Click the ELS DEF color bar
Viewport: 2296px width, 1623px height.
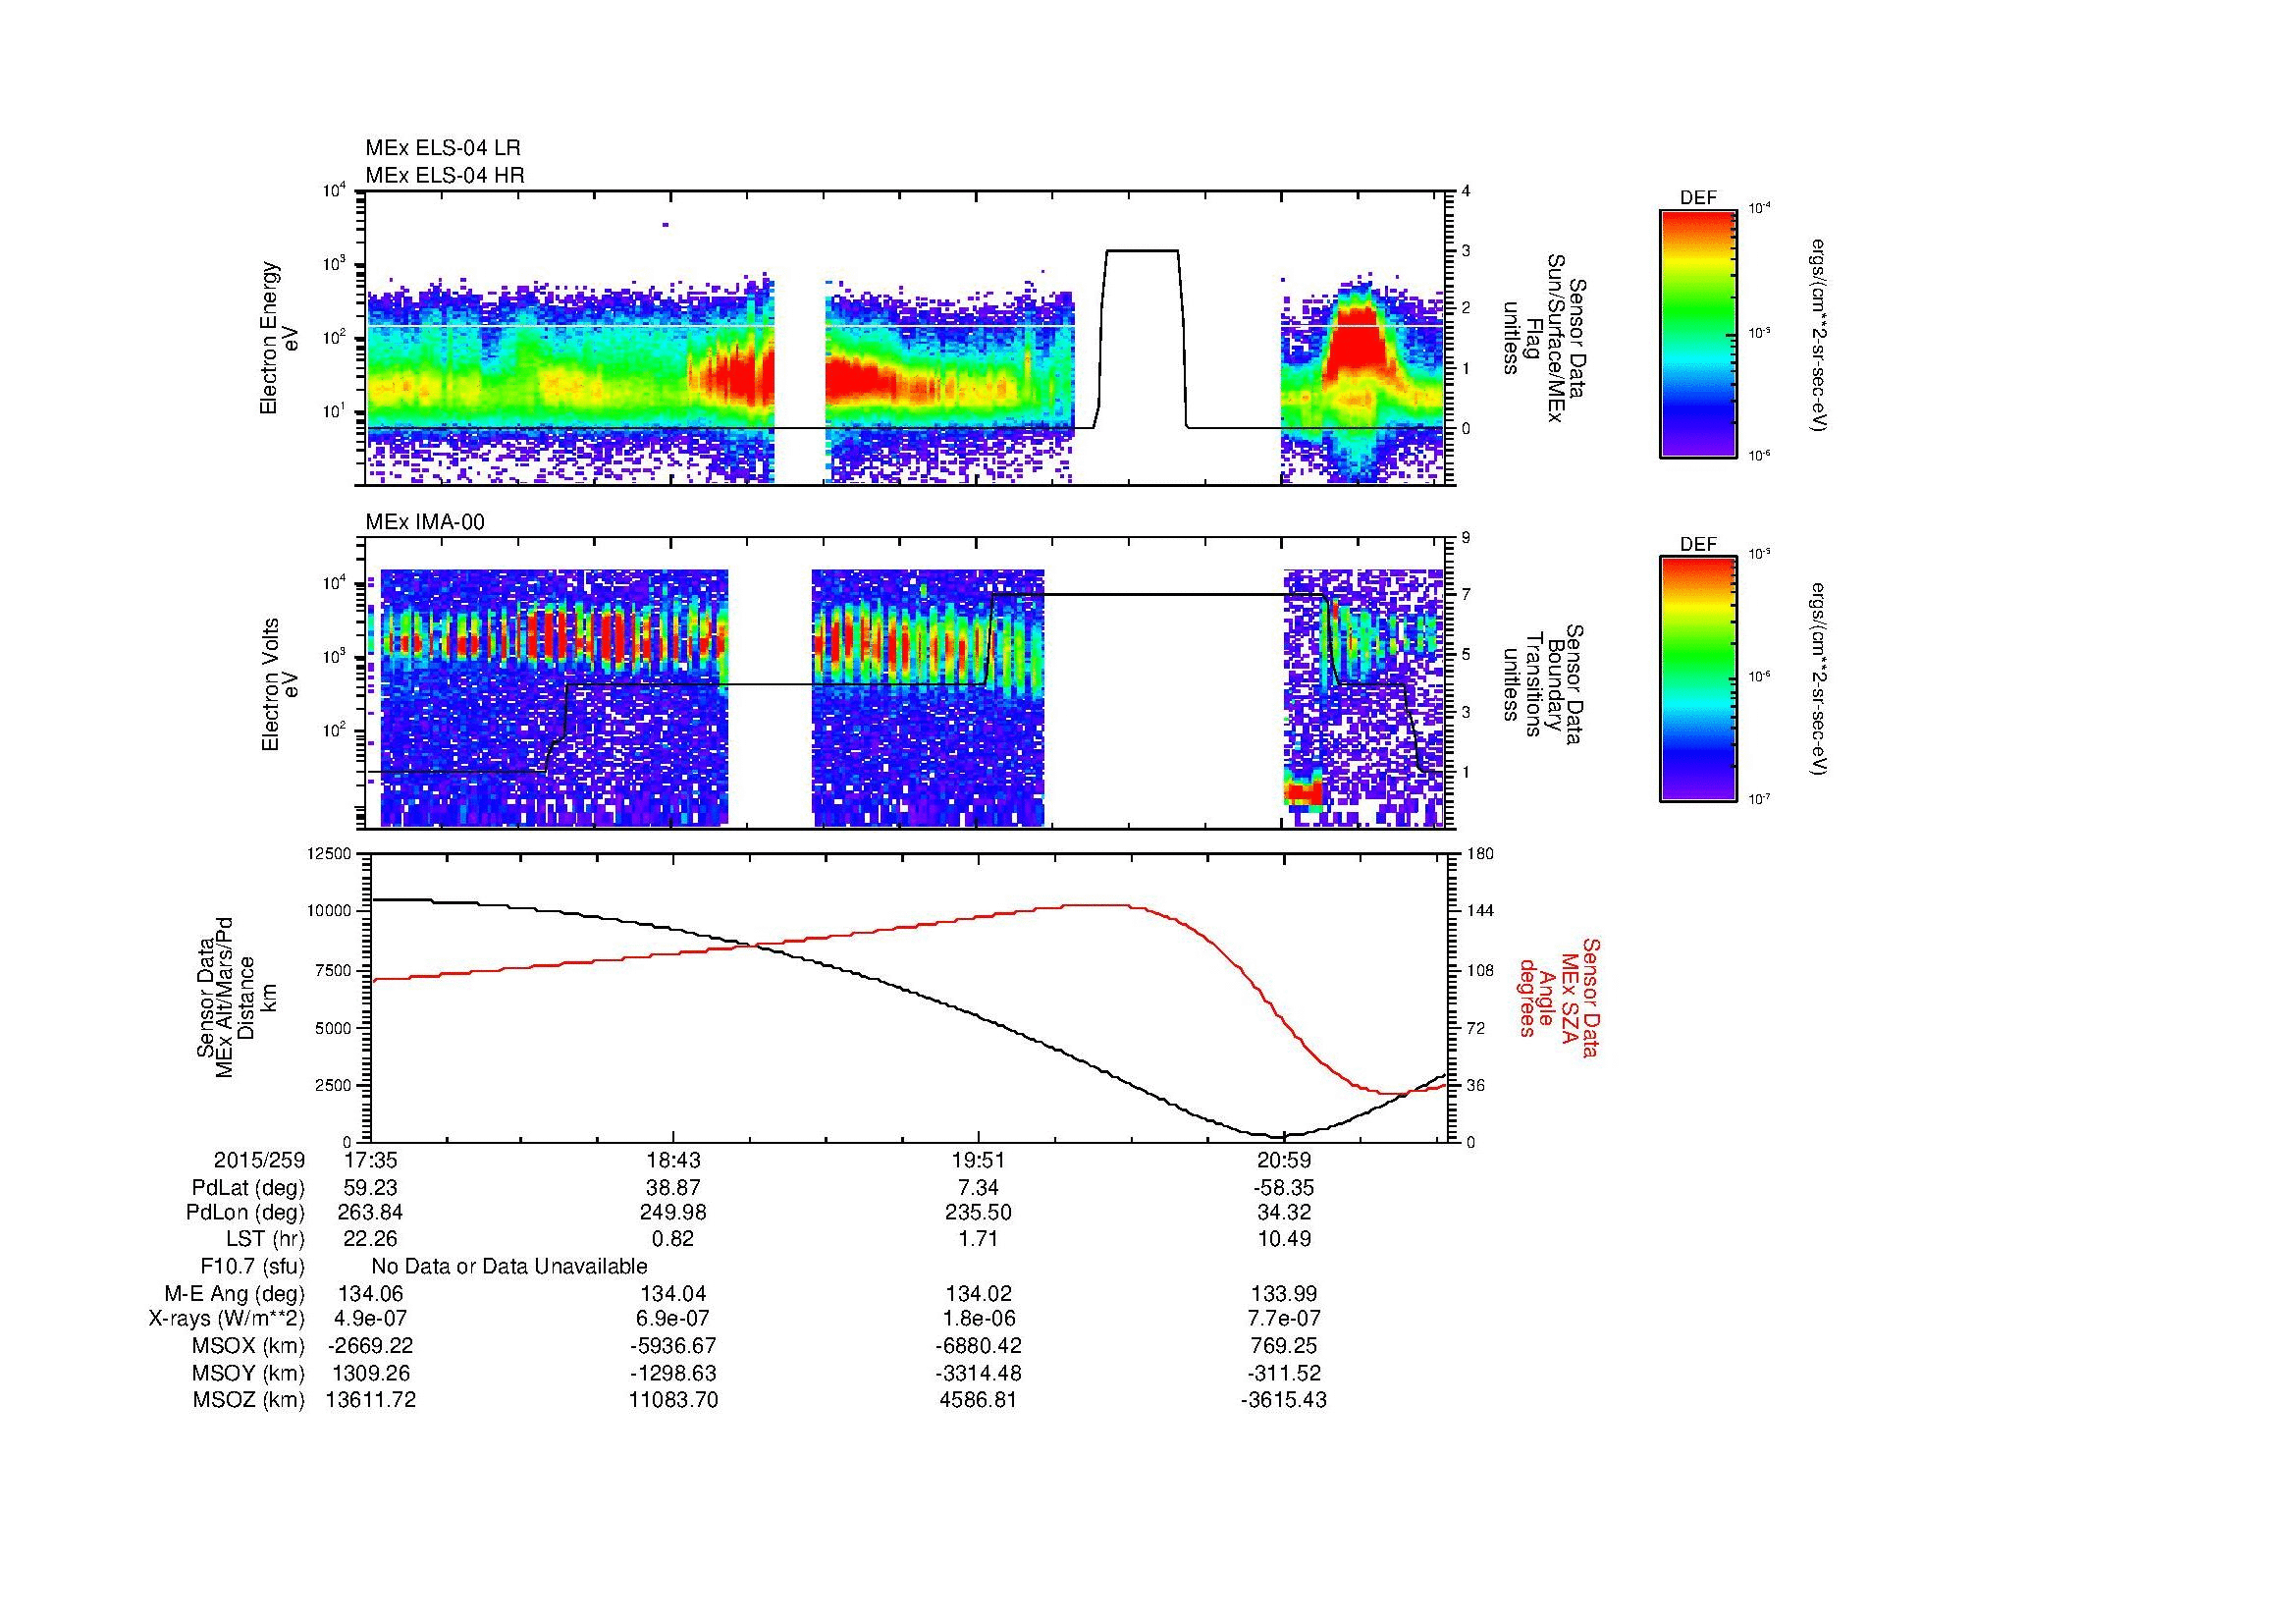coord(1698,333)
